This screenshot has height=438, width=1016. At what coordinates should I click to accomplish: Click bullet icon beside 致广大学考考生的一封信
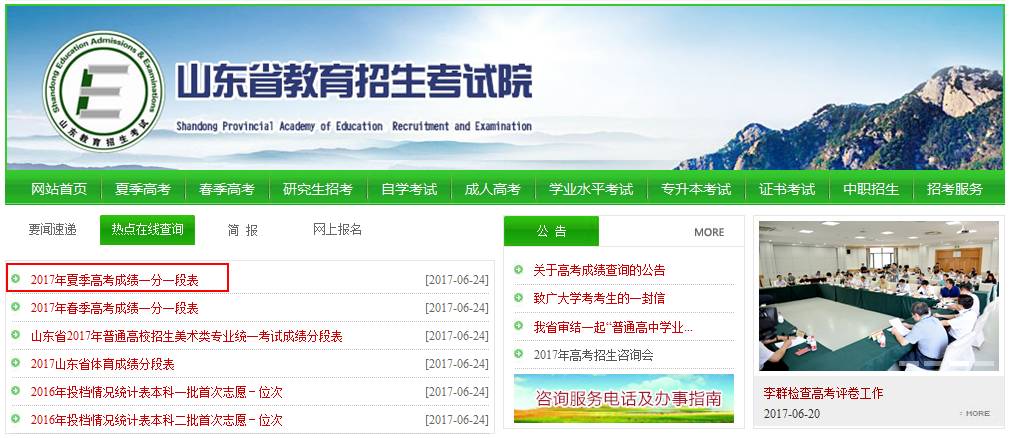coord(518,298)
